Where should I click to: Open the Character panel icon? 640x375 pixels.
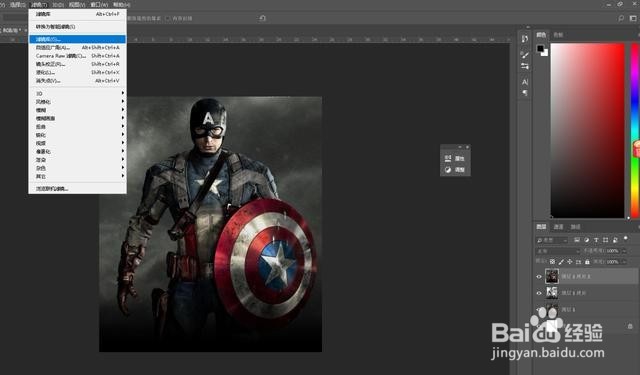(524, 82)
